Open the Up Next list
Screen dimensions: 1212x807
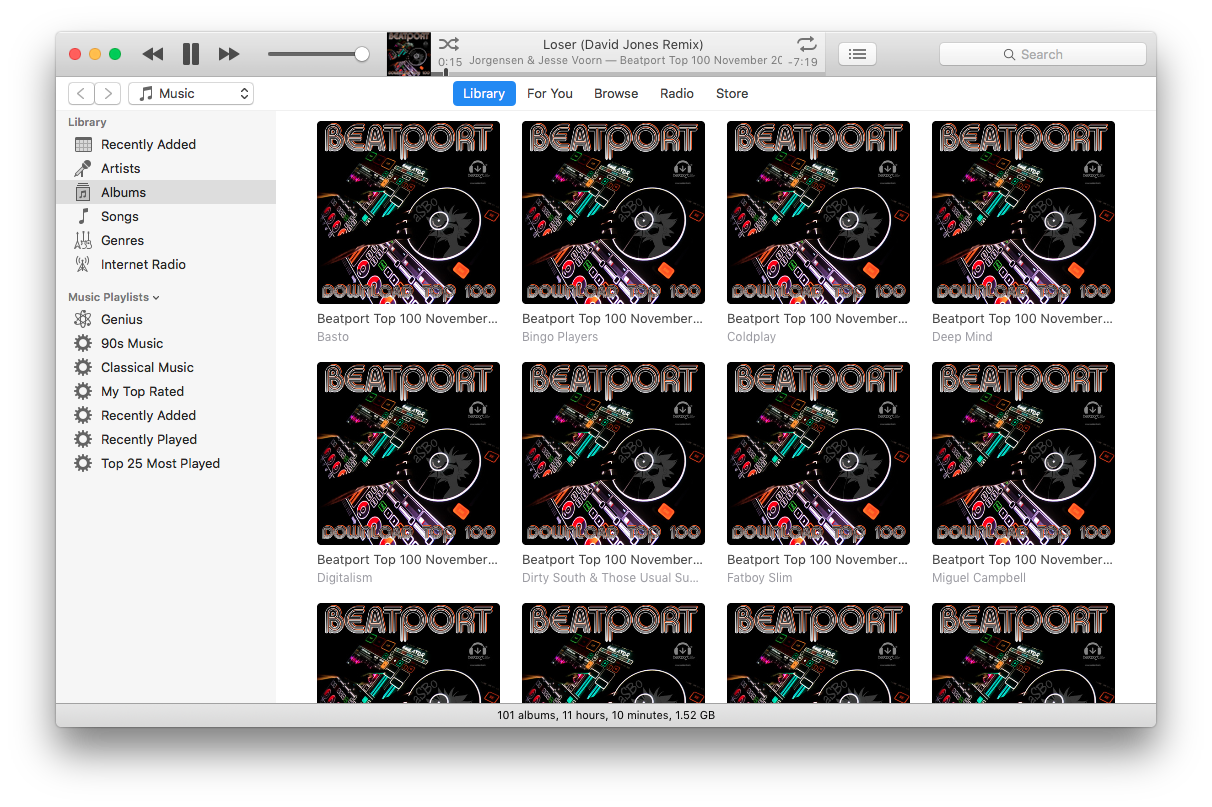coord(857,54)
